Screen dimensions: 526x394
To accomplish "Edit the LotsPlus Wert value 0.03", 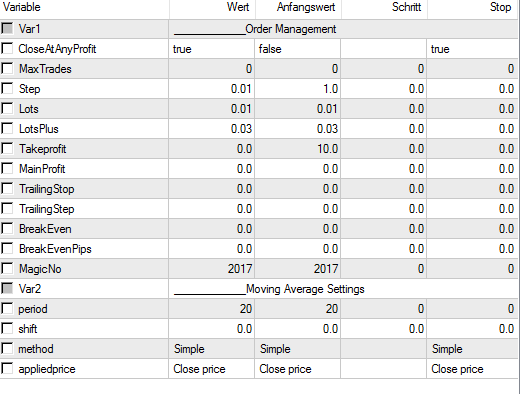I will click(x=212, y=129).
